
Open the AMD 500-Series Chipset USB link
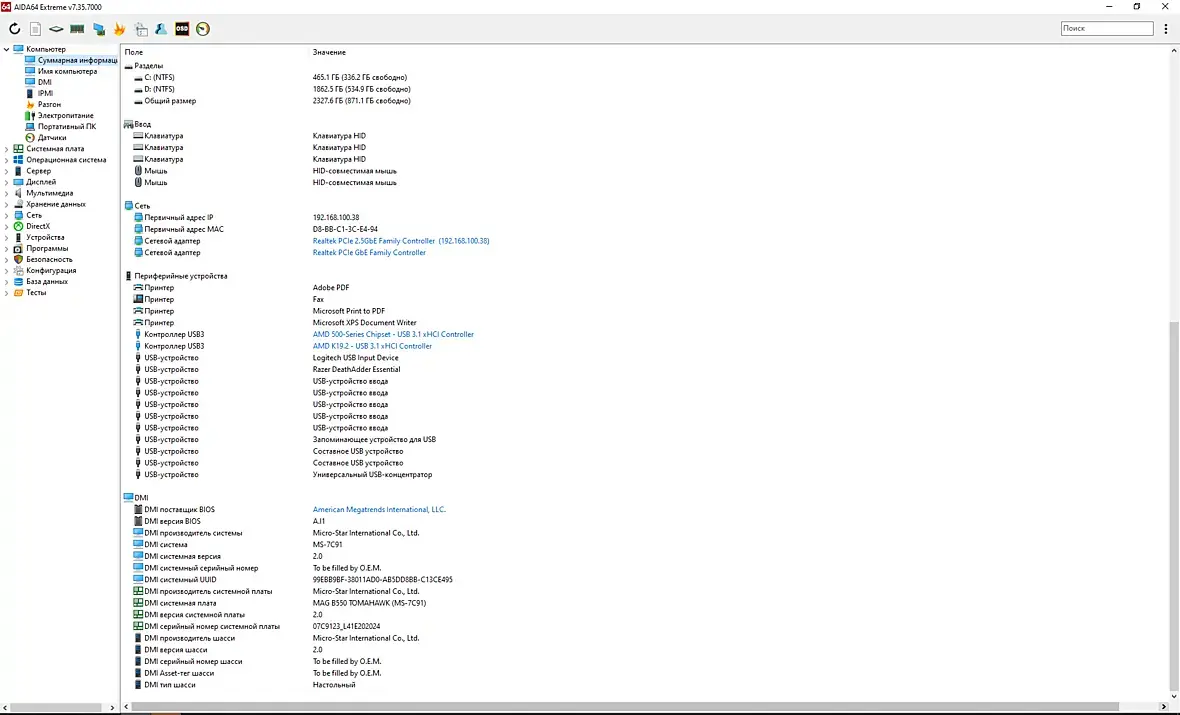(x=393, y=334)
